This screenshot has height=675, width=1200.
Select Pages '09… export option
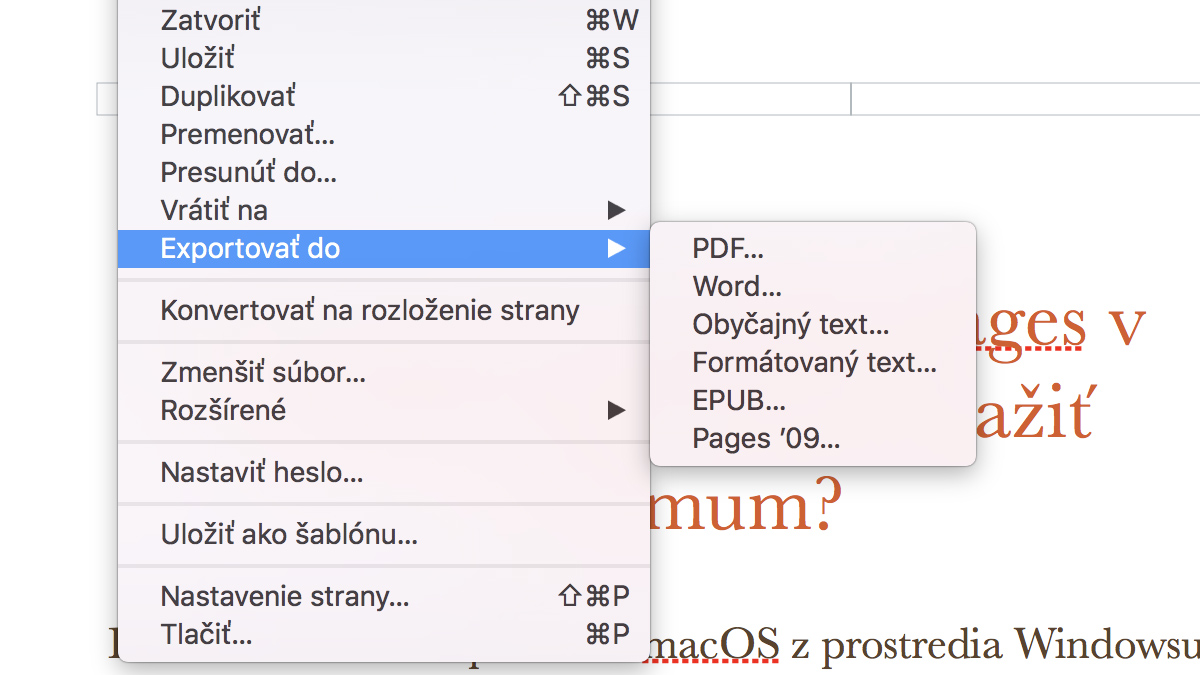tap(813, 438)
